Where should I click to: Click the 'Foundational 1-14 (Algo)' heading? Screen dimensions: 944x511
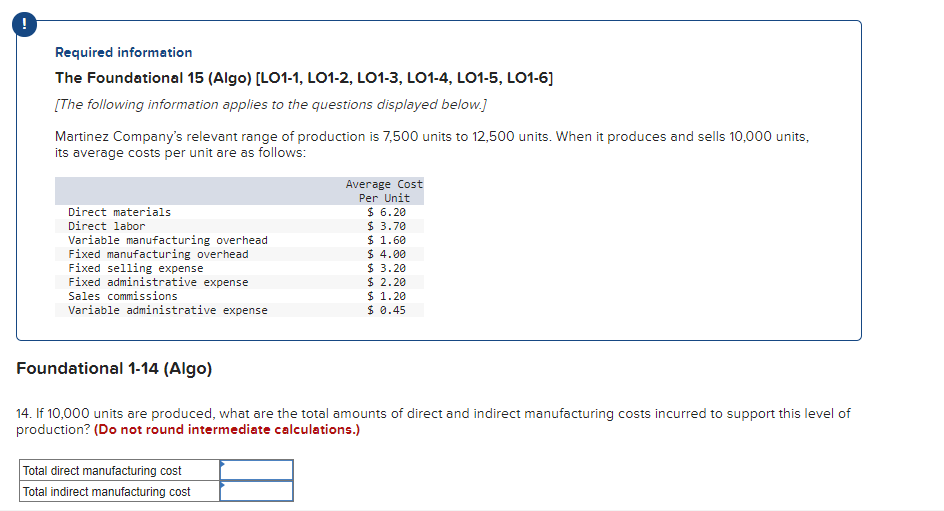114,368
